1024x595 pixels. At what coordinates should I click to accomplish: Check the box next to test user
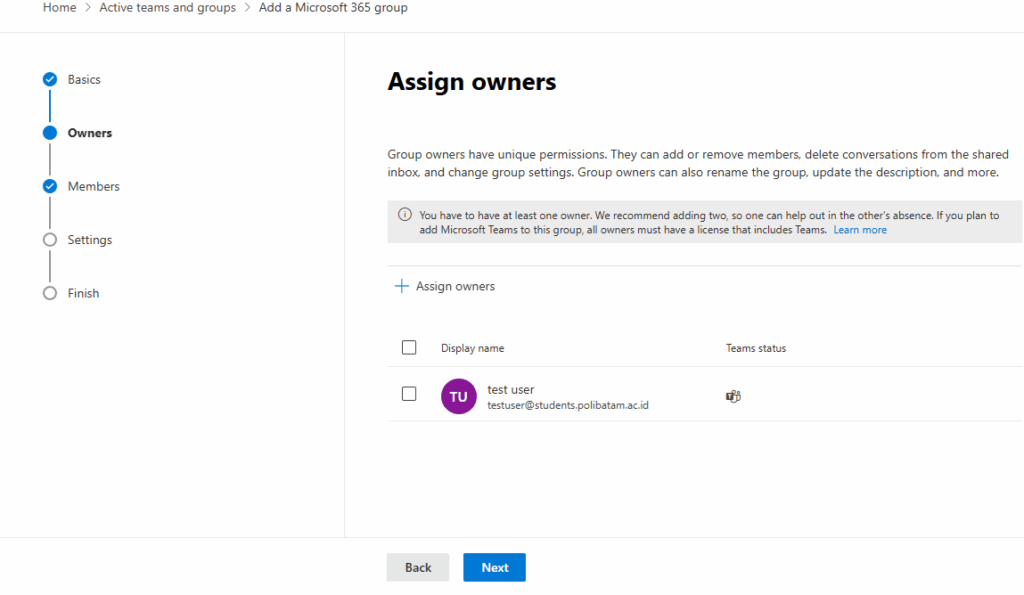[x=409, y=394]
